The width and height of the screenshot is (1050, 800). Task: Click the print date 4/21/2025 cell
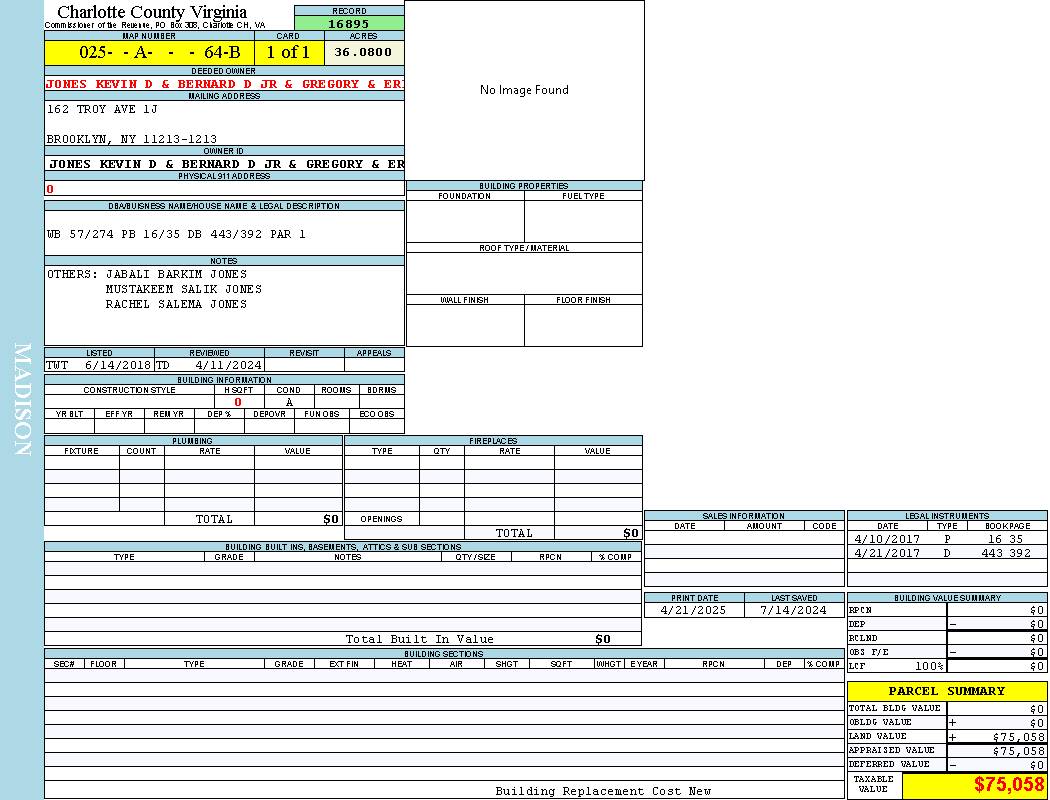[694, 610]
